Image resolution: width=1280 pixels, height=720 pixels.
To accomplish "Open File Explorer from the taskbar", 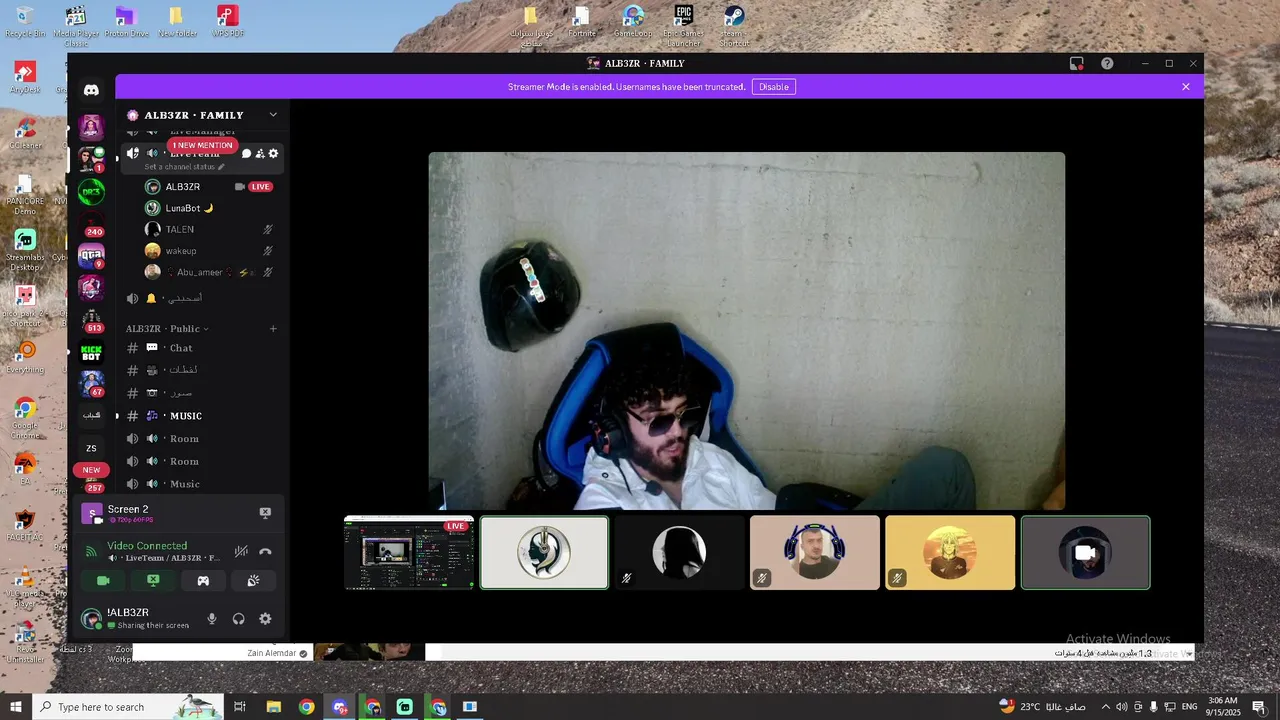I will [x=273, y=707].
